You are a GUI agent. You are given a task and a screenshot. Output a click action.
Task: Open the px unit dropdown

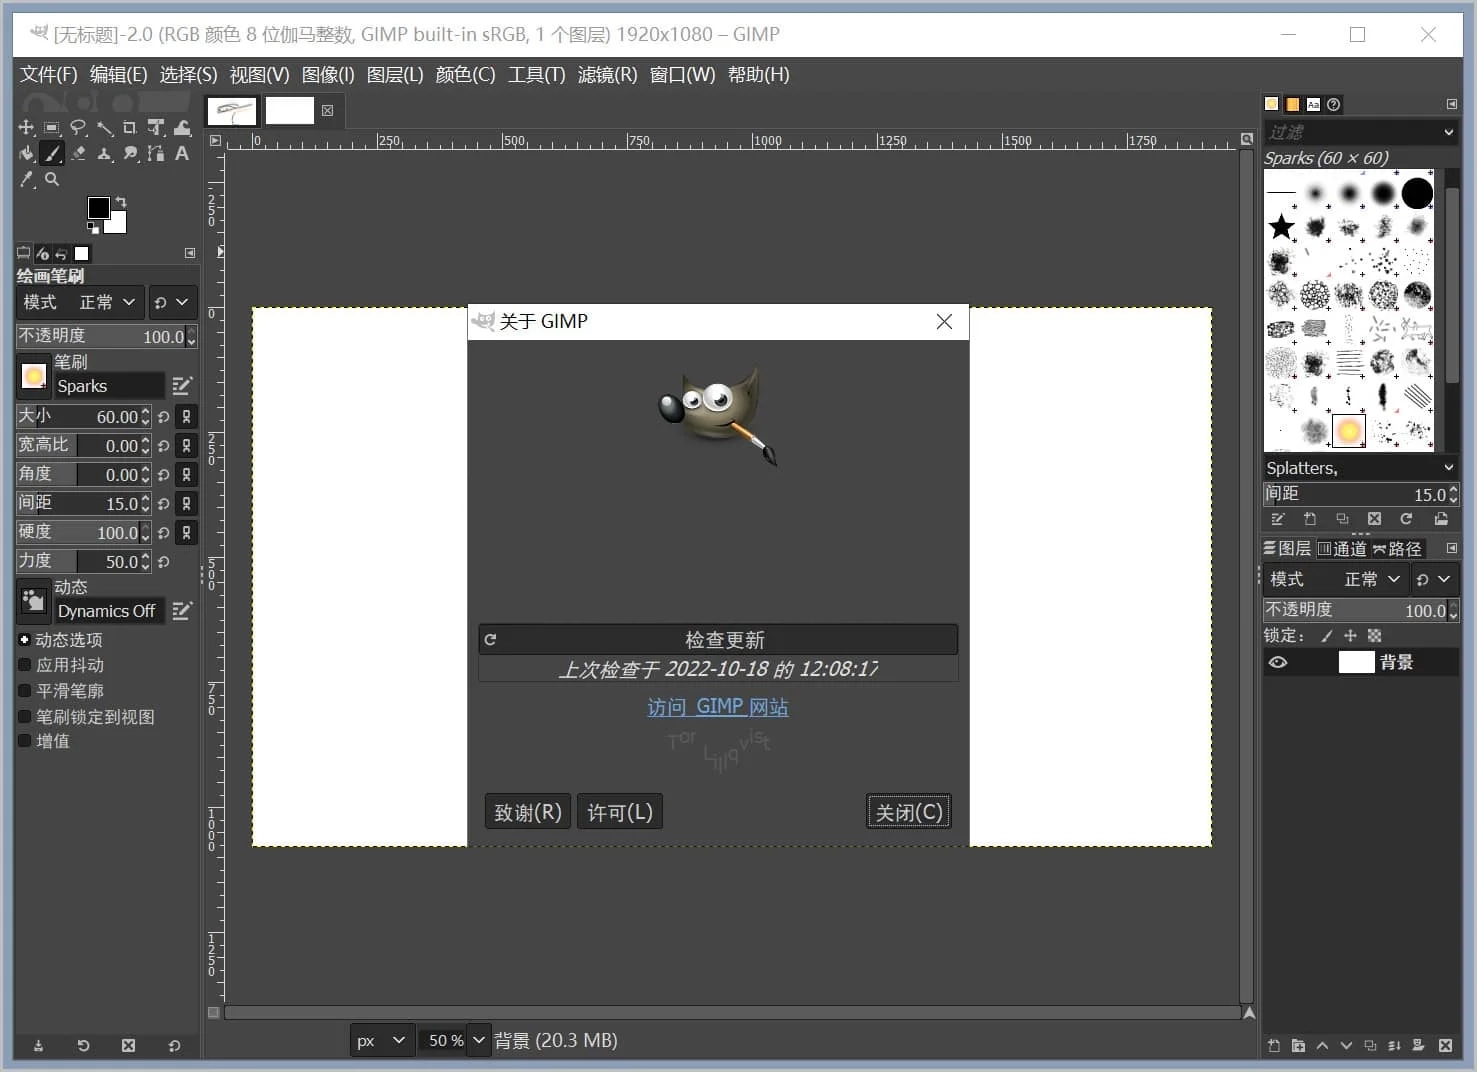coord(381,1040)
